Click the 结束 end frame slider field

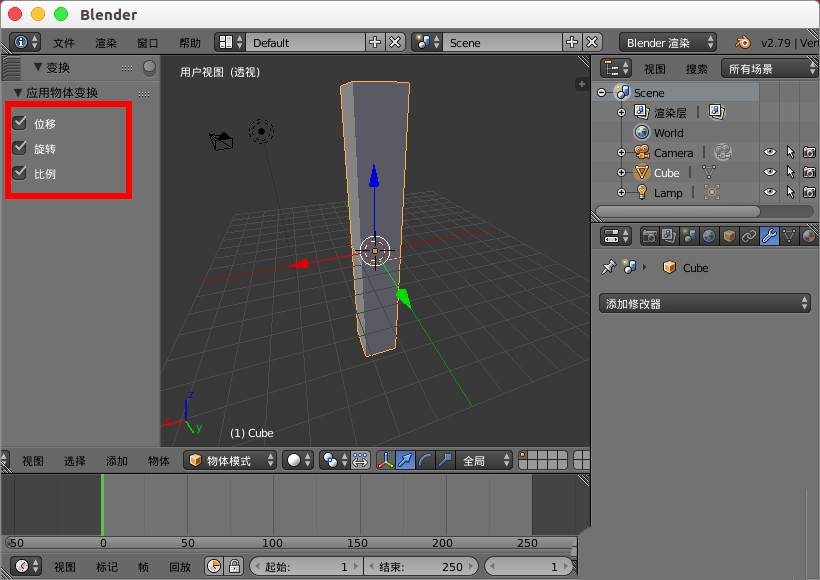[x=421, y=566]
